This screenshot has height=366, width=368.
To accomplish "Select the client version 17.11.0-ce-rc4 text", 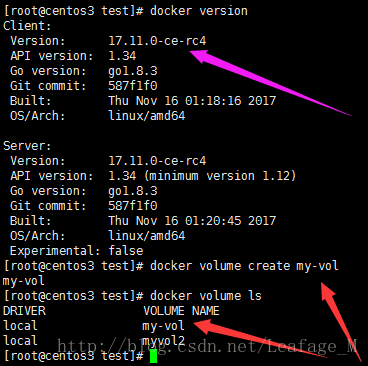I will (157, 41).
